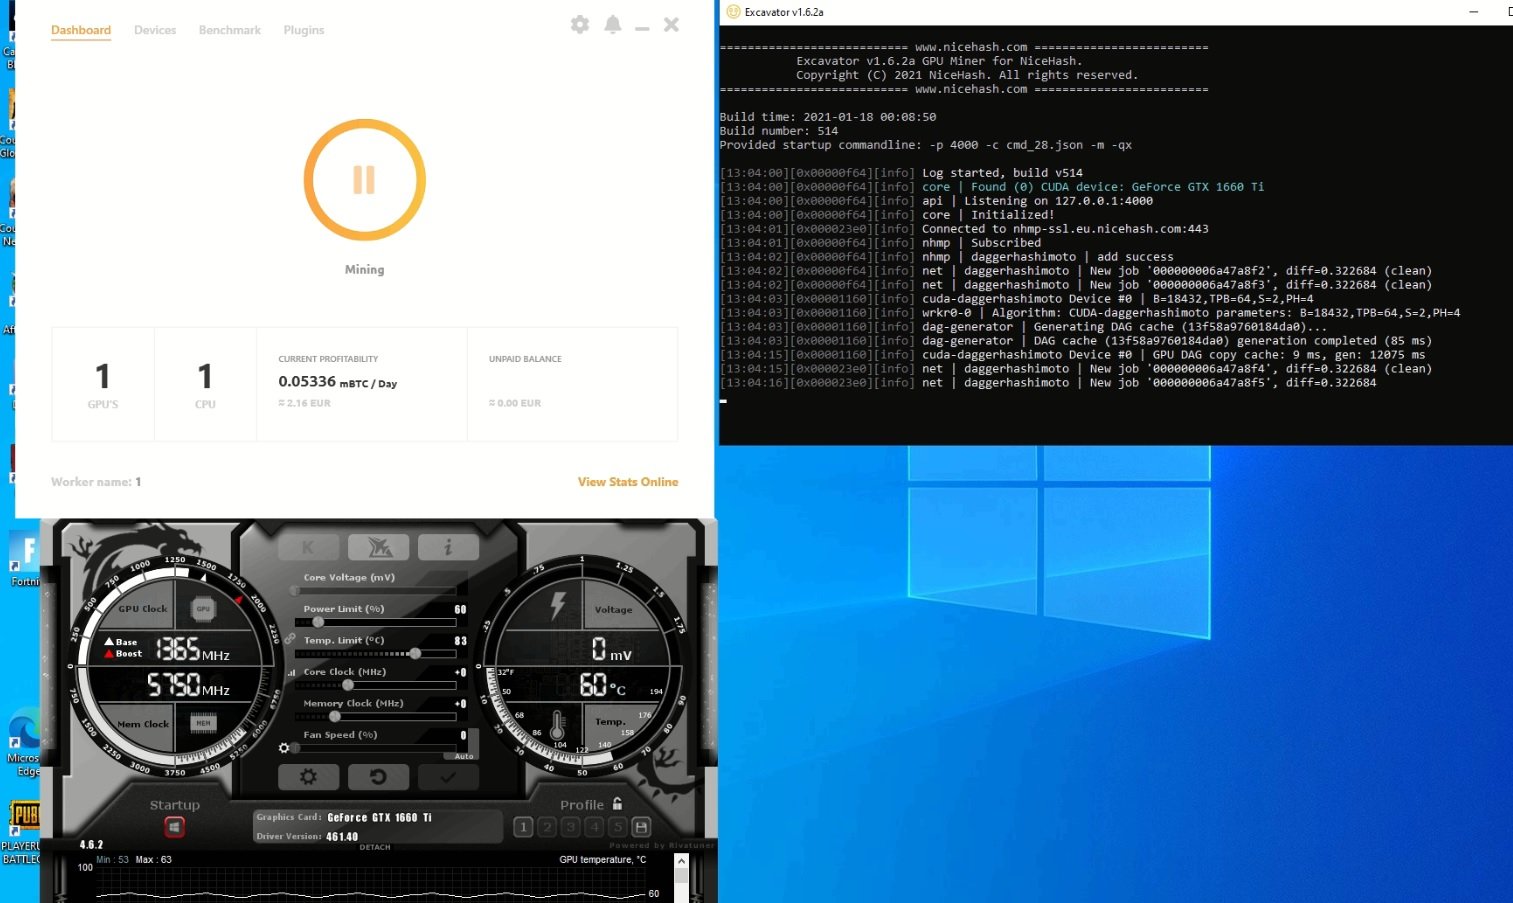This screenshot has height=903, width=1513.
Task: Open the Microsoft Edge desktop shortcut
Action: tap(24, 742)
